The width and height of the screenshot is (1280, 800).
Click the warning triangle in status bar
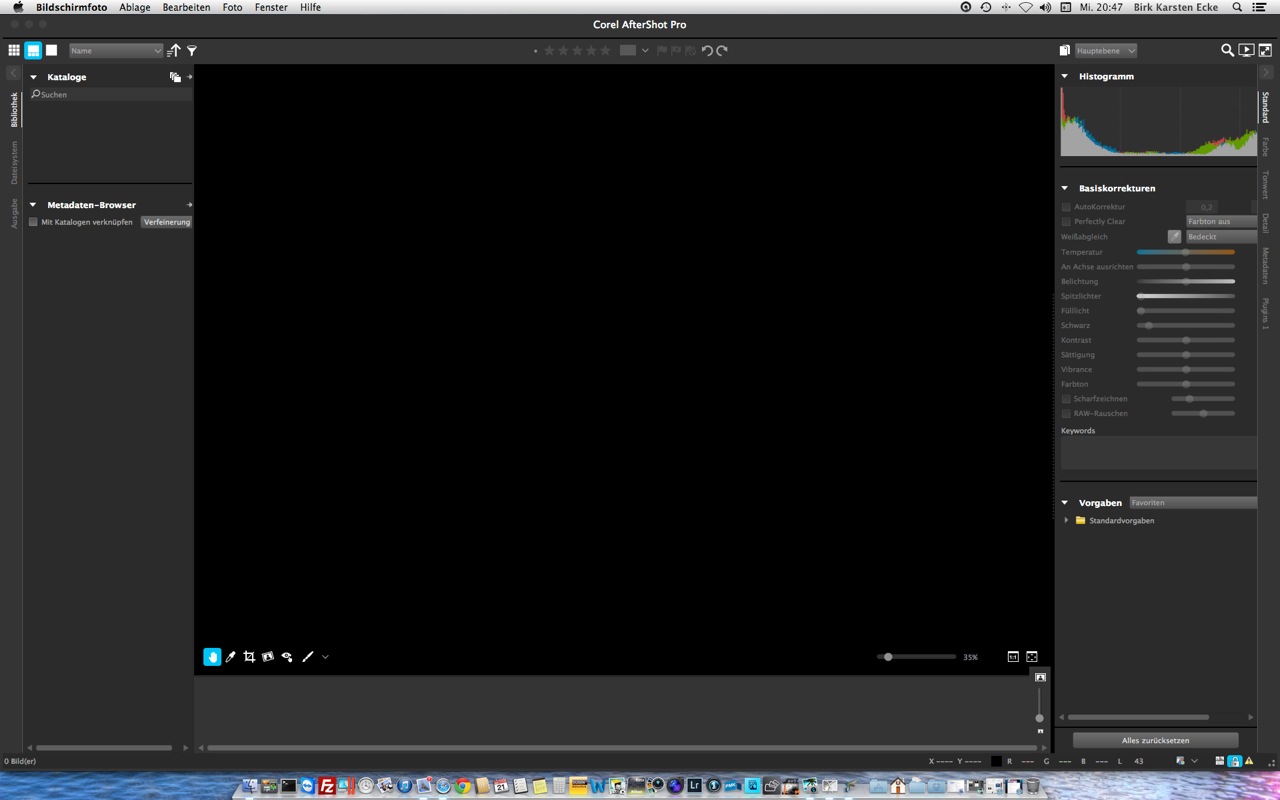coord(1249,761)
